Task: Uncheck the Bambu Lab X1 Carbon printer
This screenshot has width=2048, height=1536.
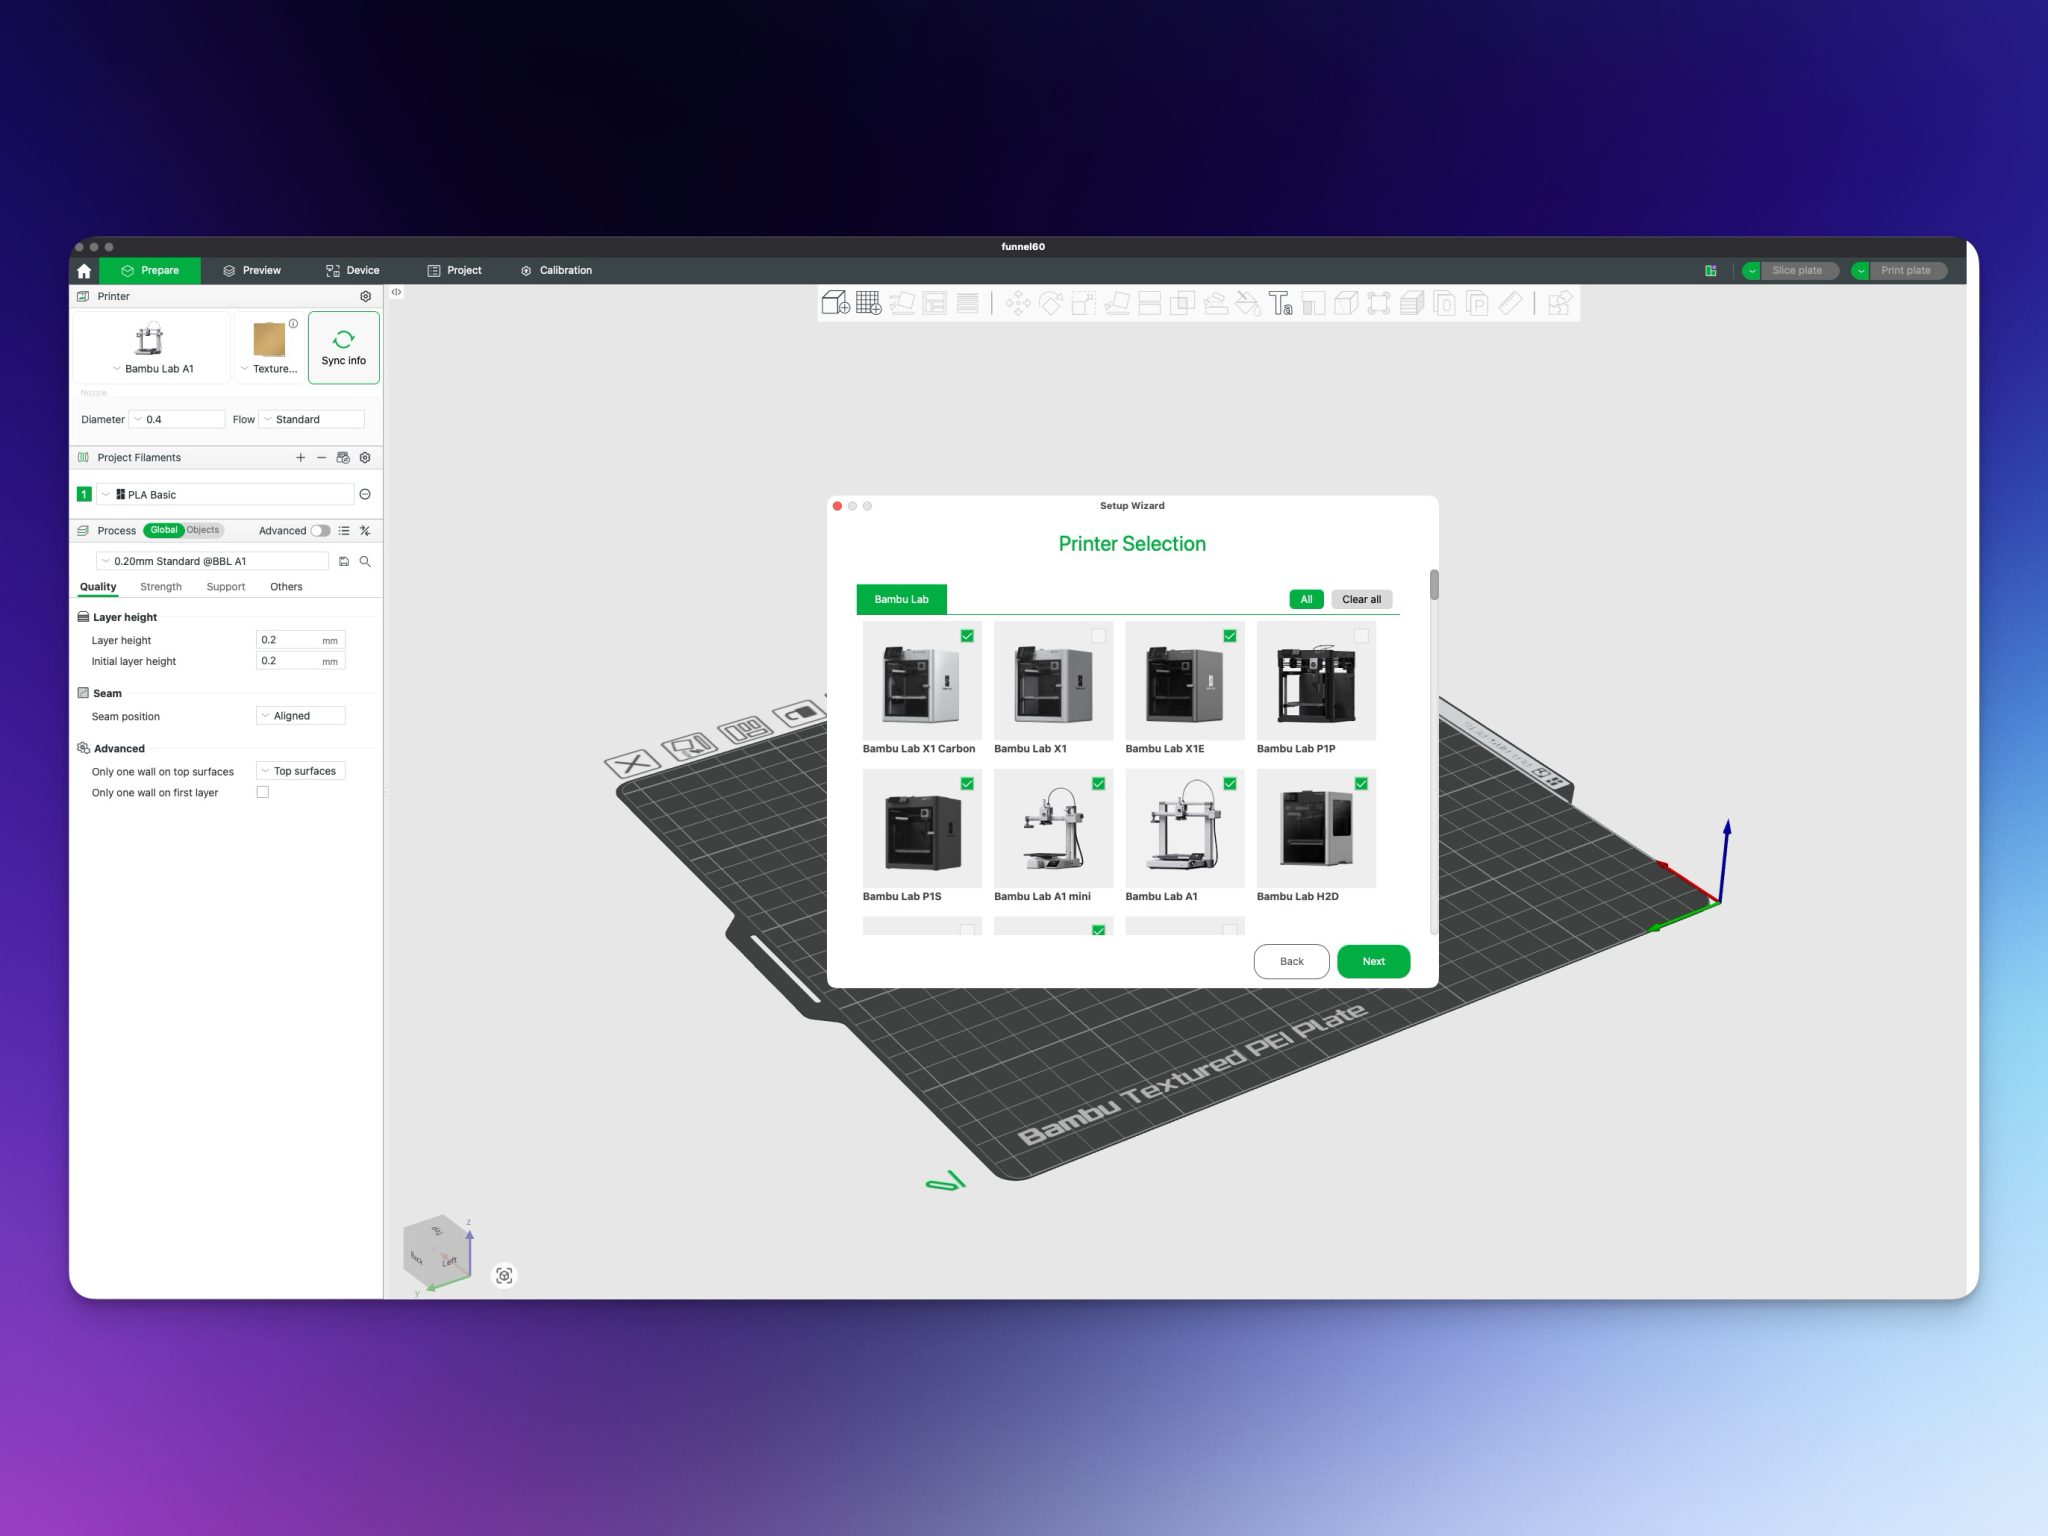Action: (966, 634)
